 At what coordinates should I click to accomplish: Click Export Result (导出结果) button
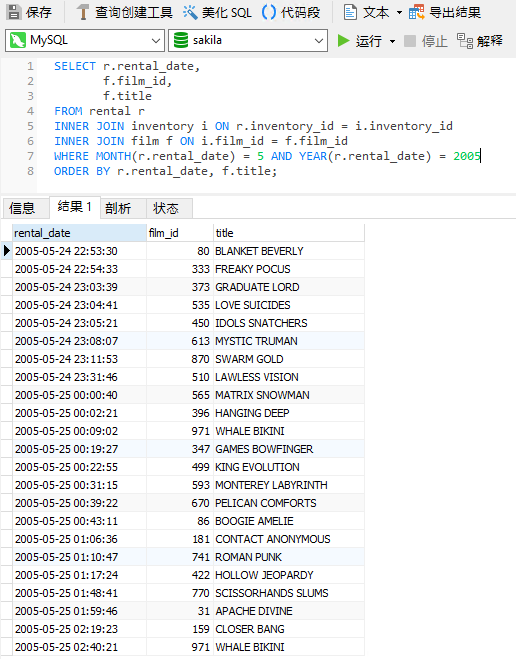pyautogui.click(x=445, y=12)
